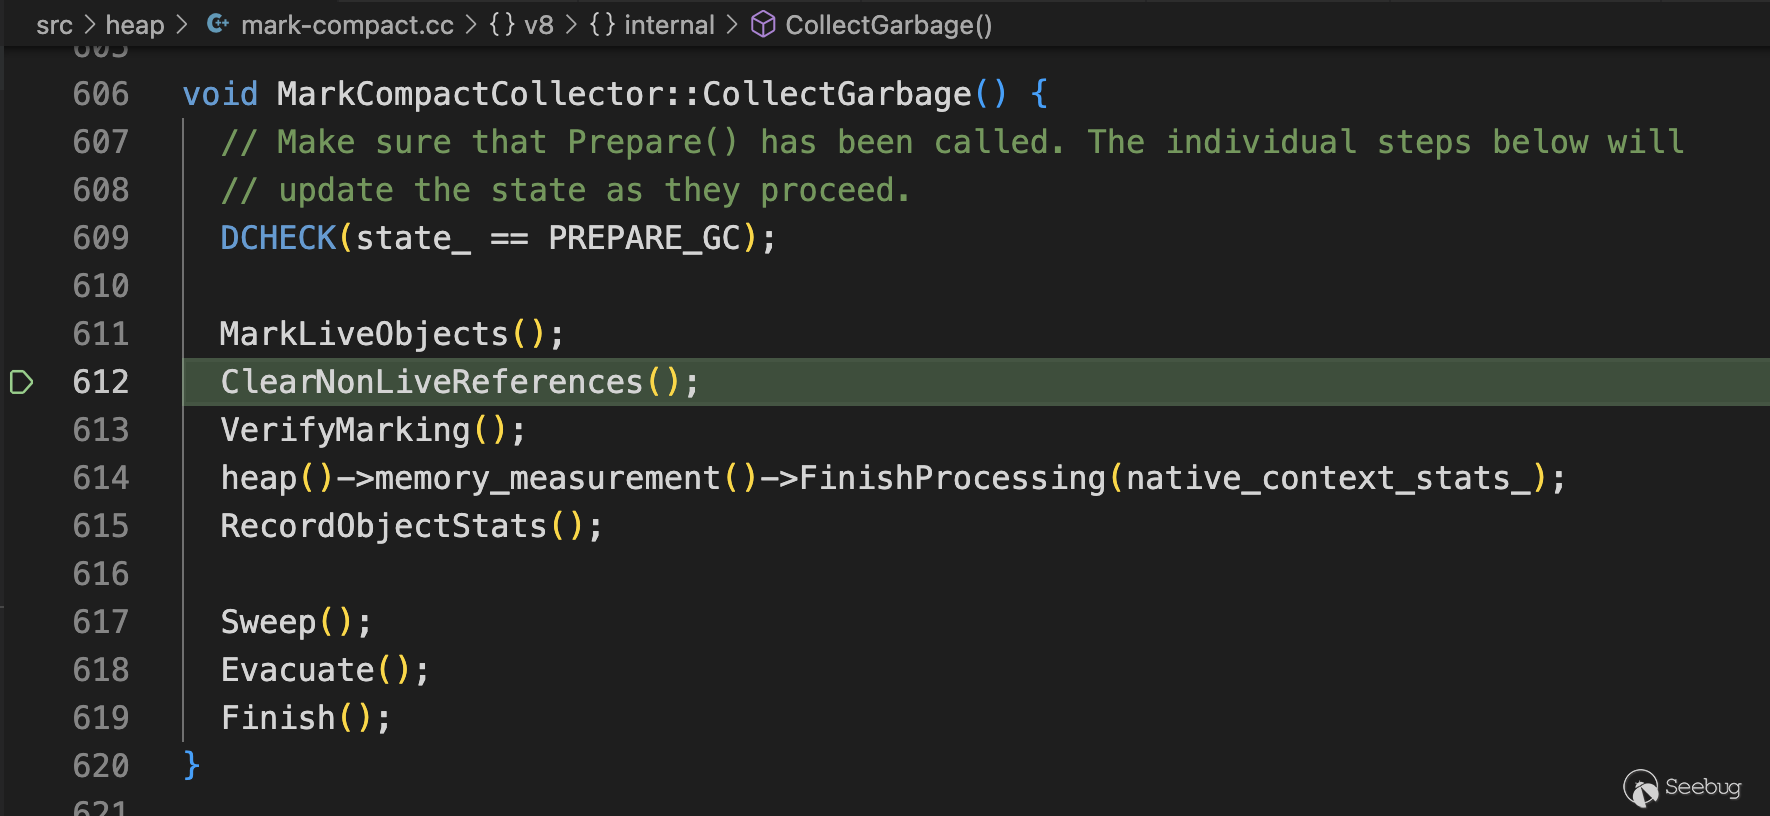Open the src breadcrumb folder
1770x816 pixels.
[54, 25]
